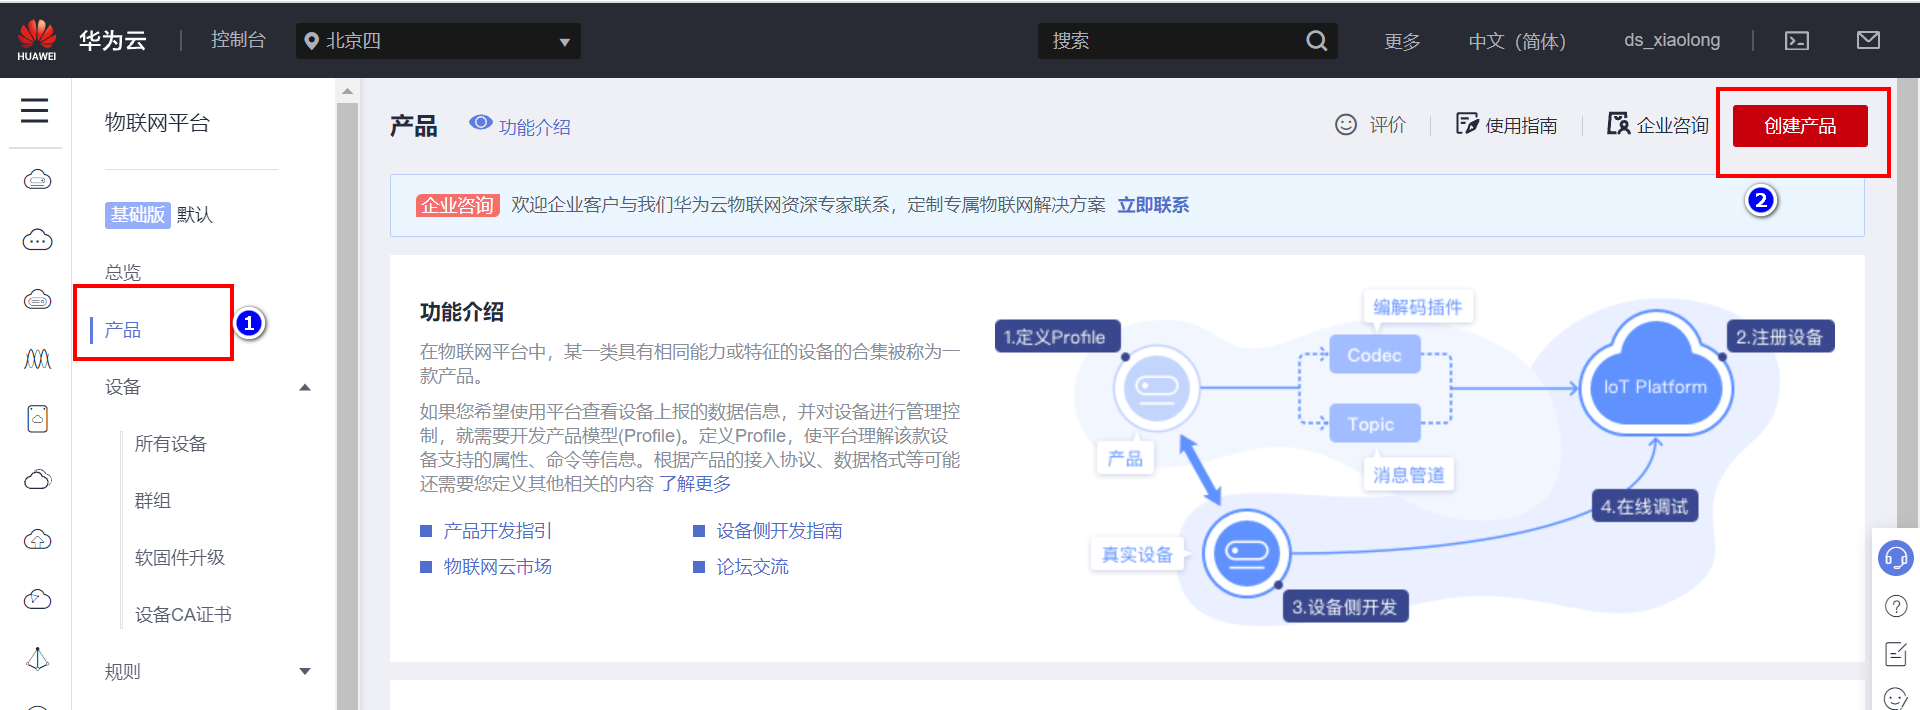
Task: Open the mail messages icon
Action: point(1868,40)
